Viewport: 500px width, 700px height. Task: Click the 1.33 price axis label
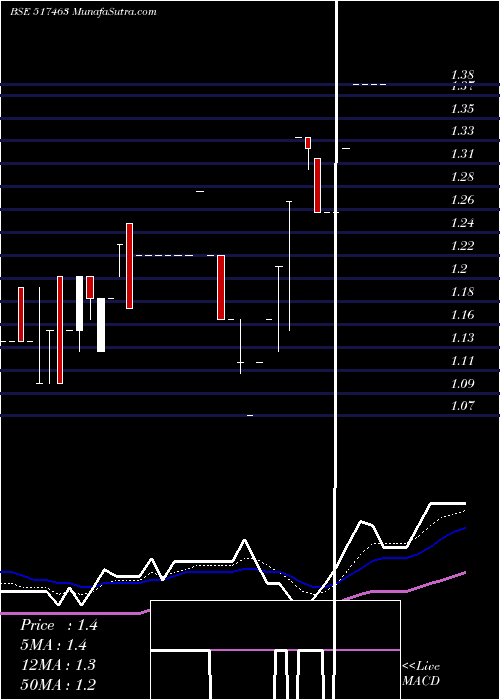click(462, 131)
